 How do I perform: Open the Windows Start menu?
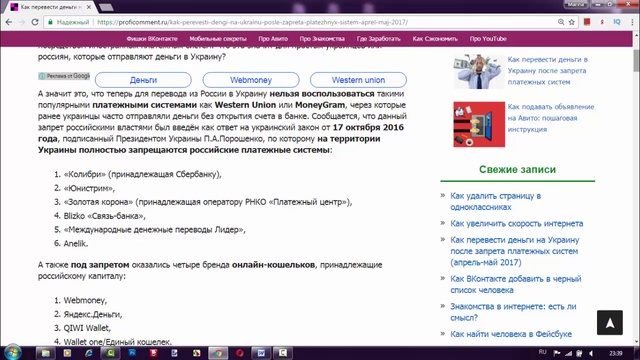coord(12,353)
